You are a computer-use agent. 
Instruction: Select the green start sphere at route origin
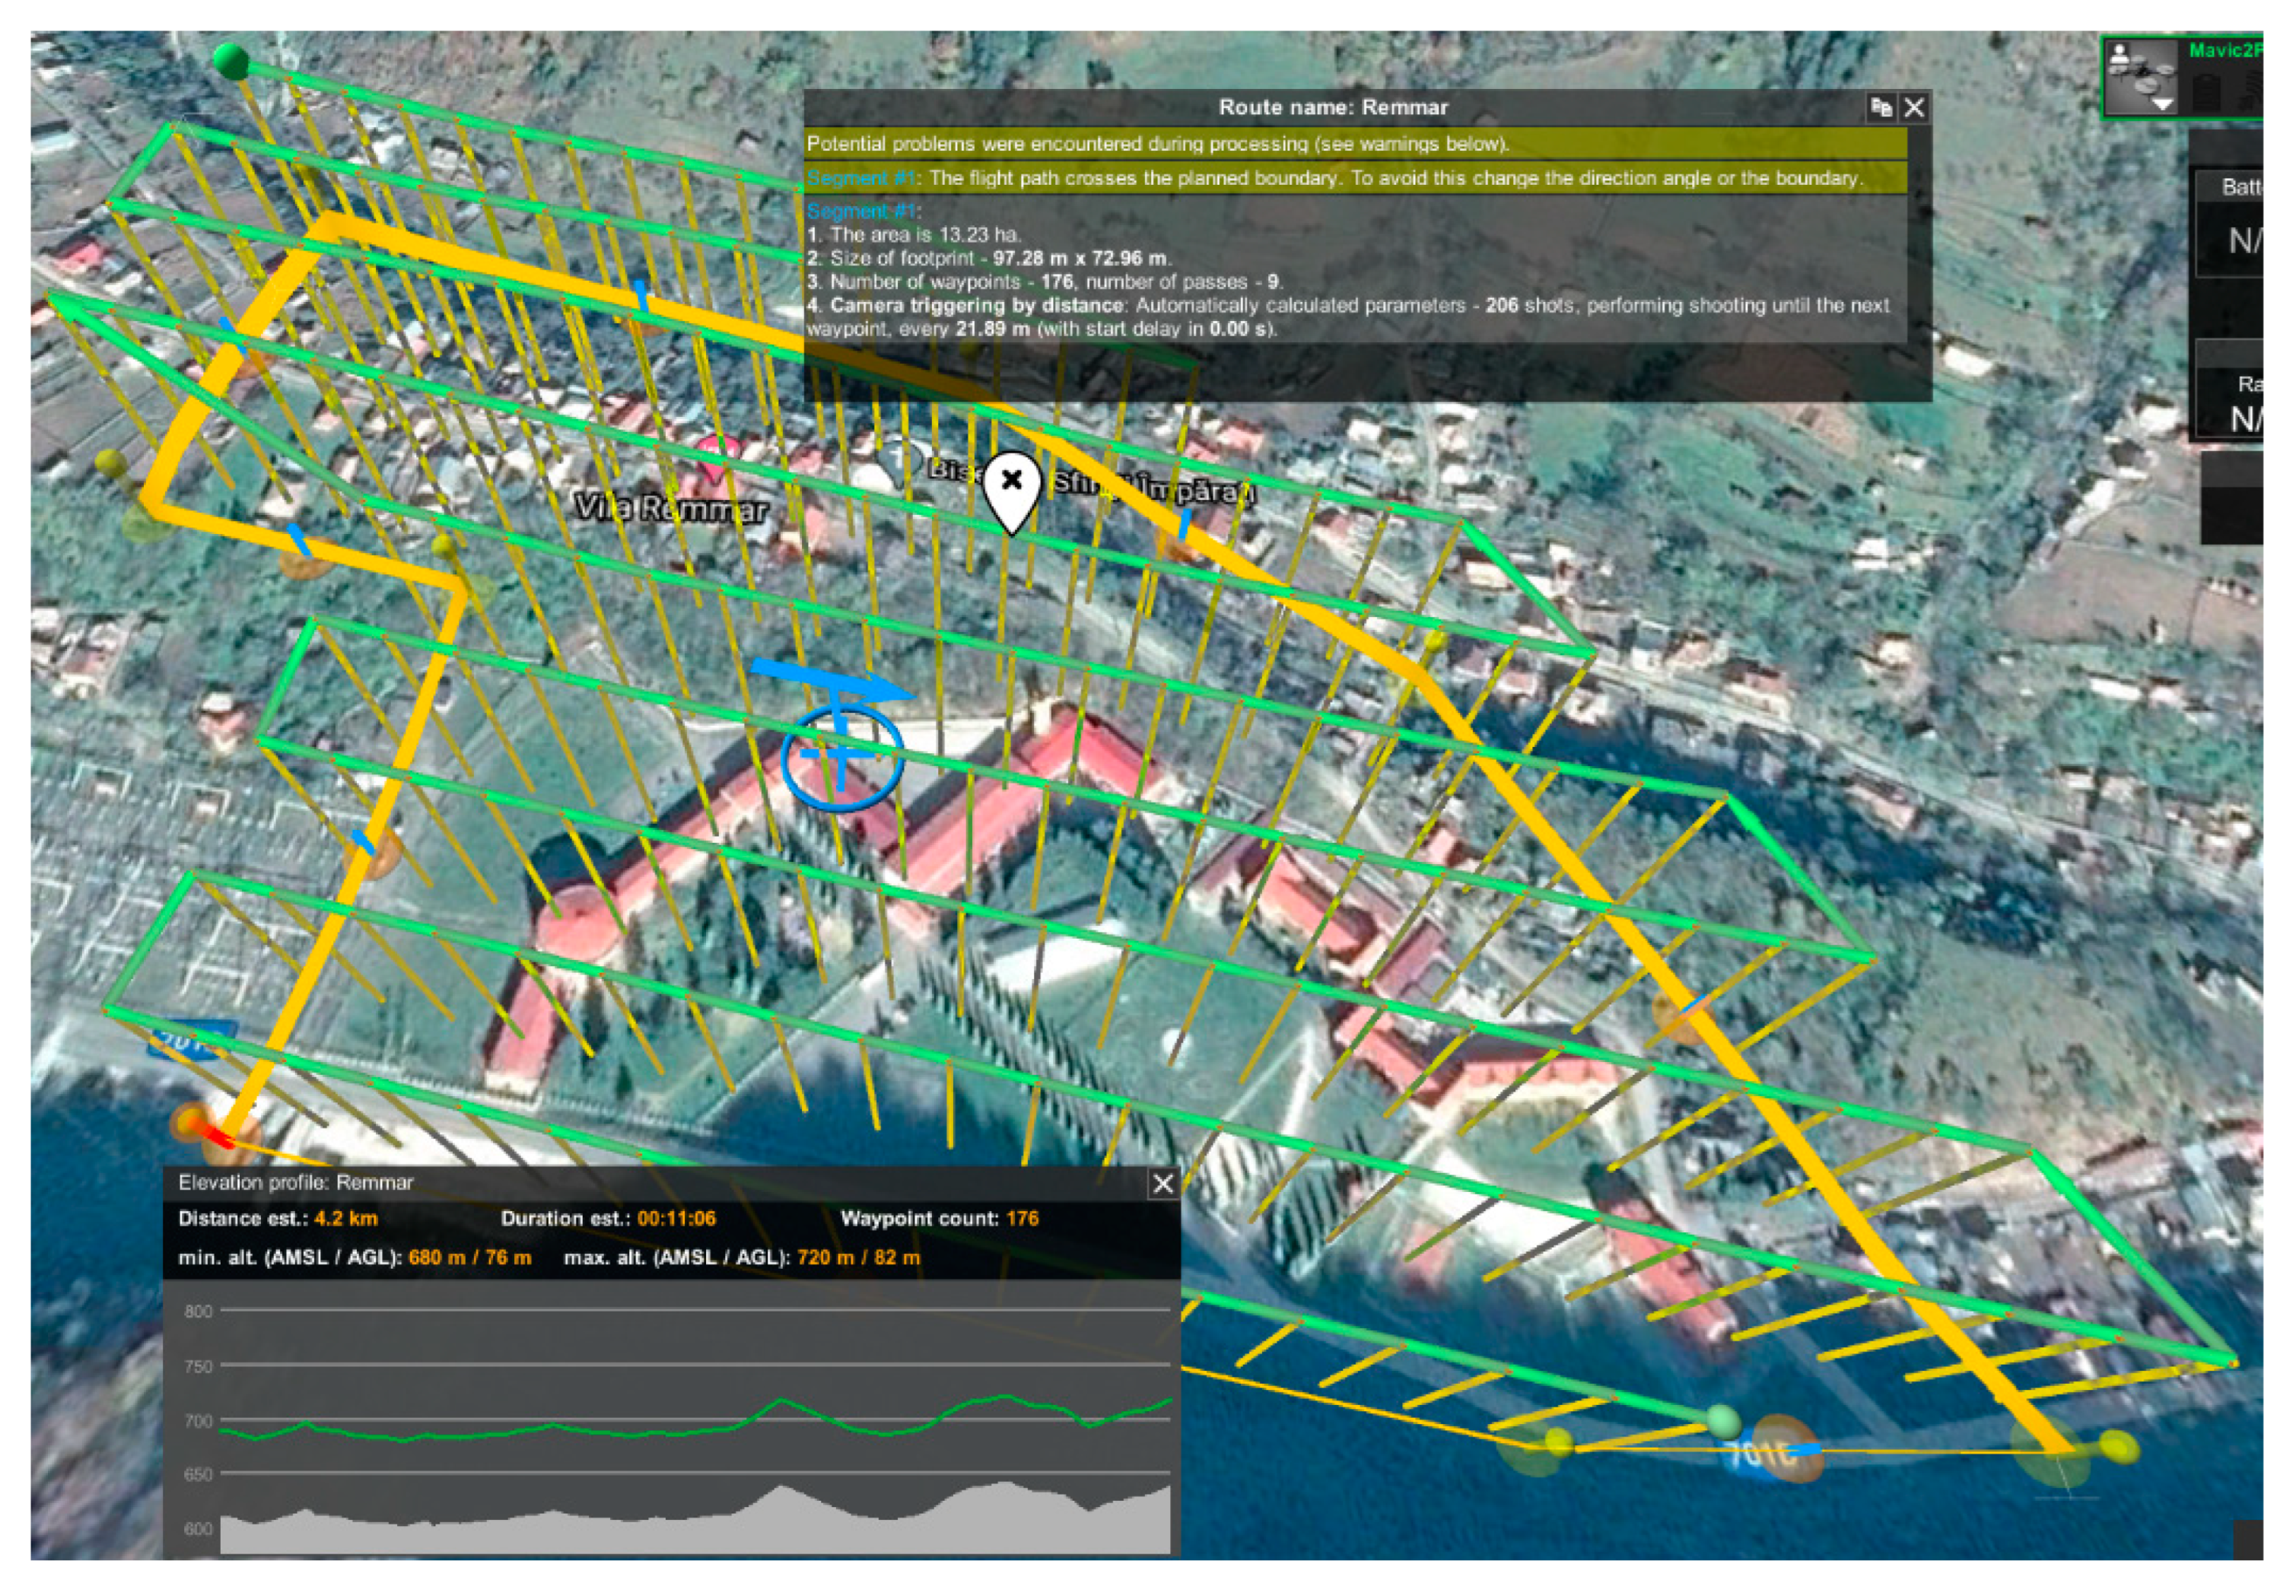click(232, 60)
